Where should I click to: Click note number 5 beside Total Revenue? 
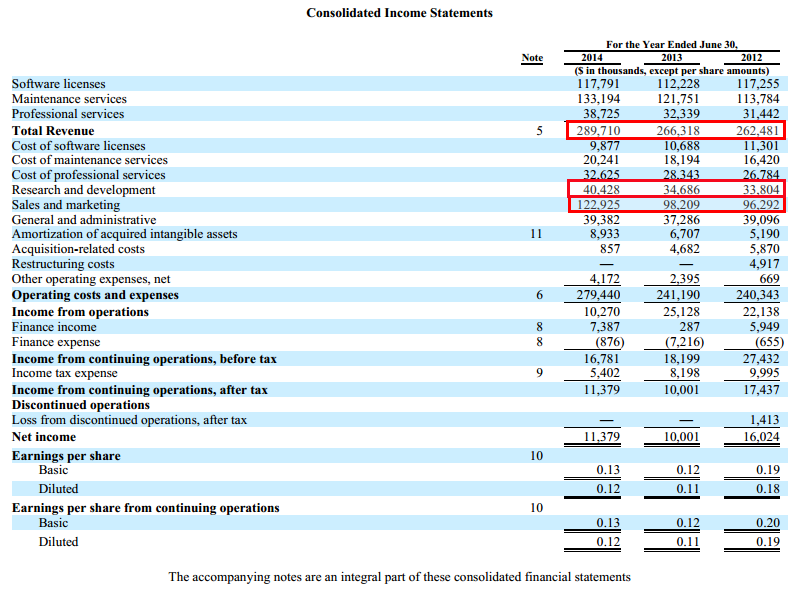[540, 131]
